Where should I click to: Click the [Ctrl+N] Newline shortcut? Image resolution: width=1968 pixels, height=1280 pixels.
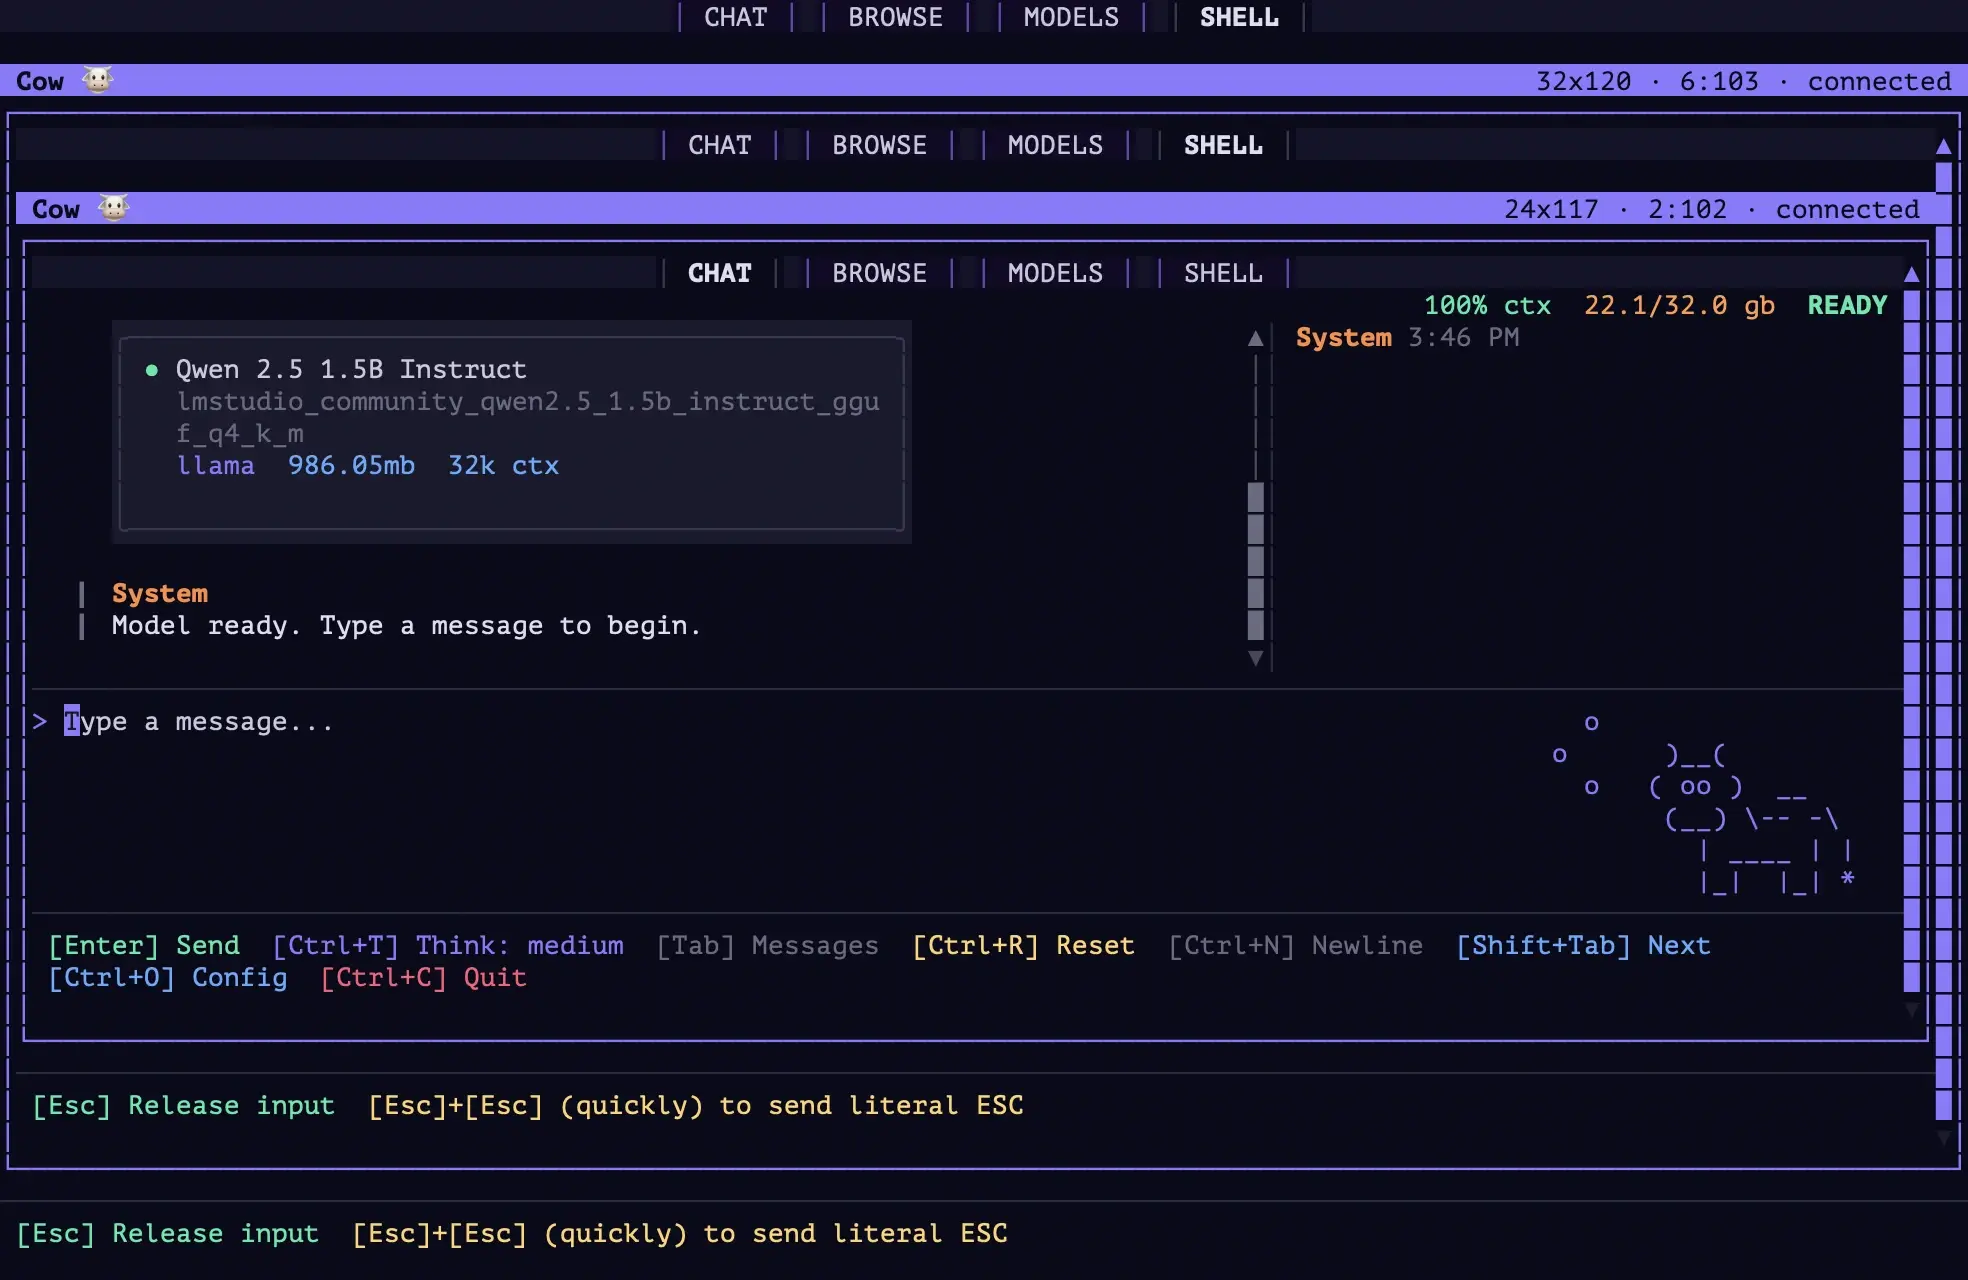pos(1295,945)
